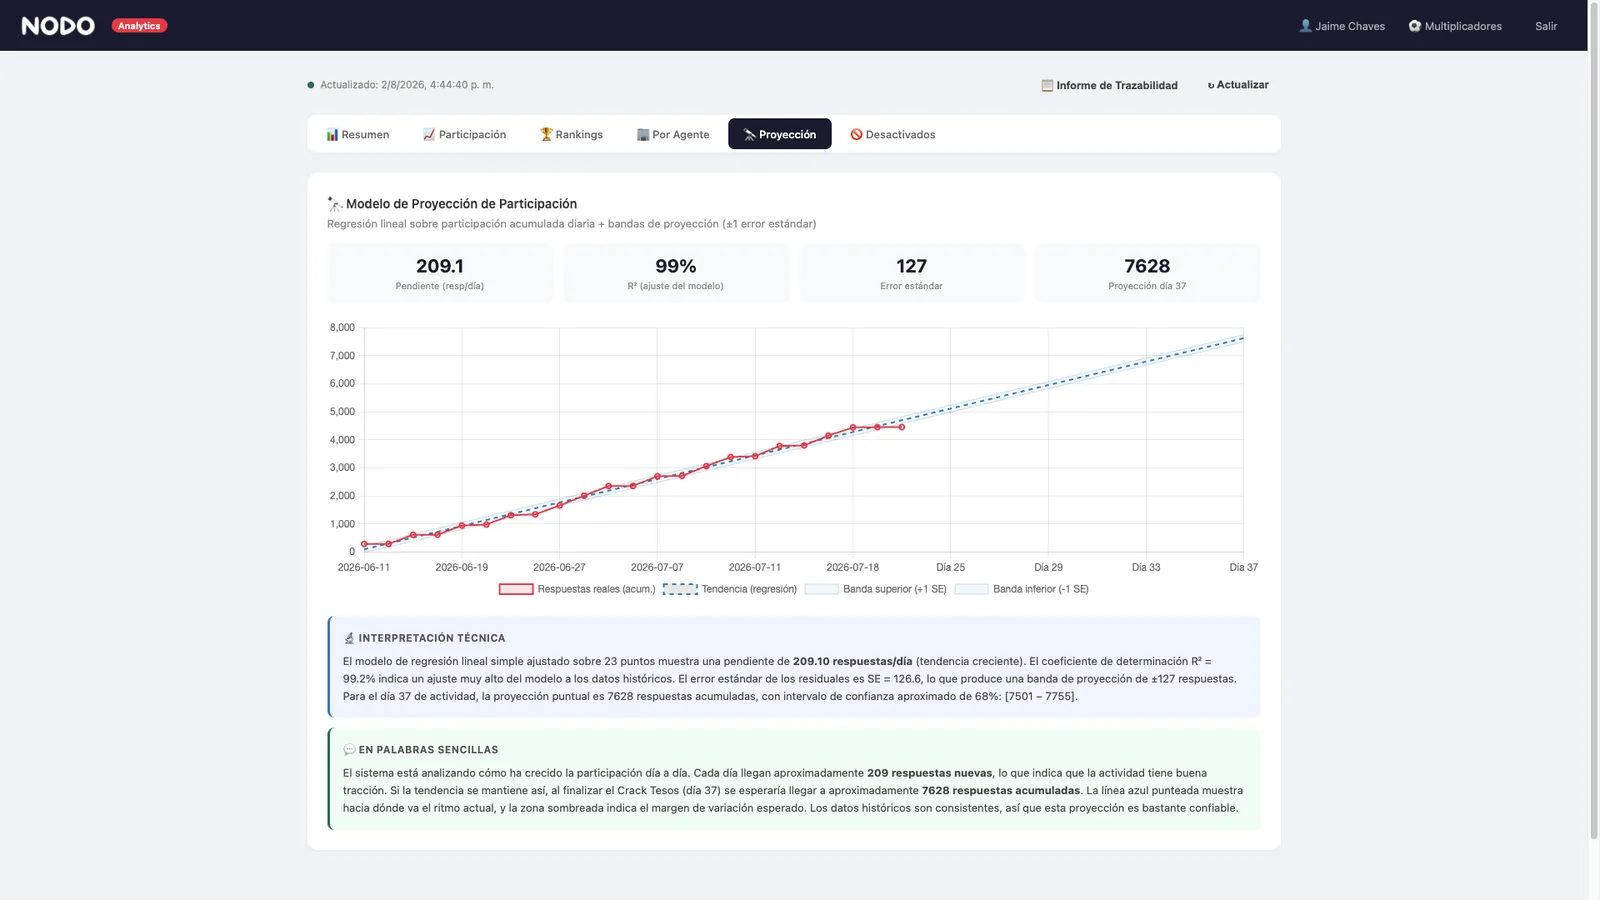Open the Por Agente tab
1600x900 pixels.
[x=673, y=134]
